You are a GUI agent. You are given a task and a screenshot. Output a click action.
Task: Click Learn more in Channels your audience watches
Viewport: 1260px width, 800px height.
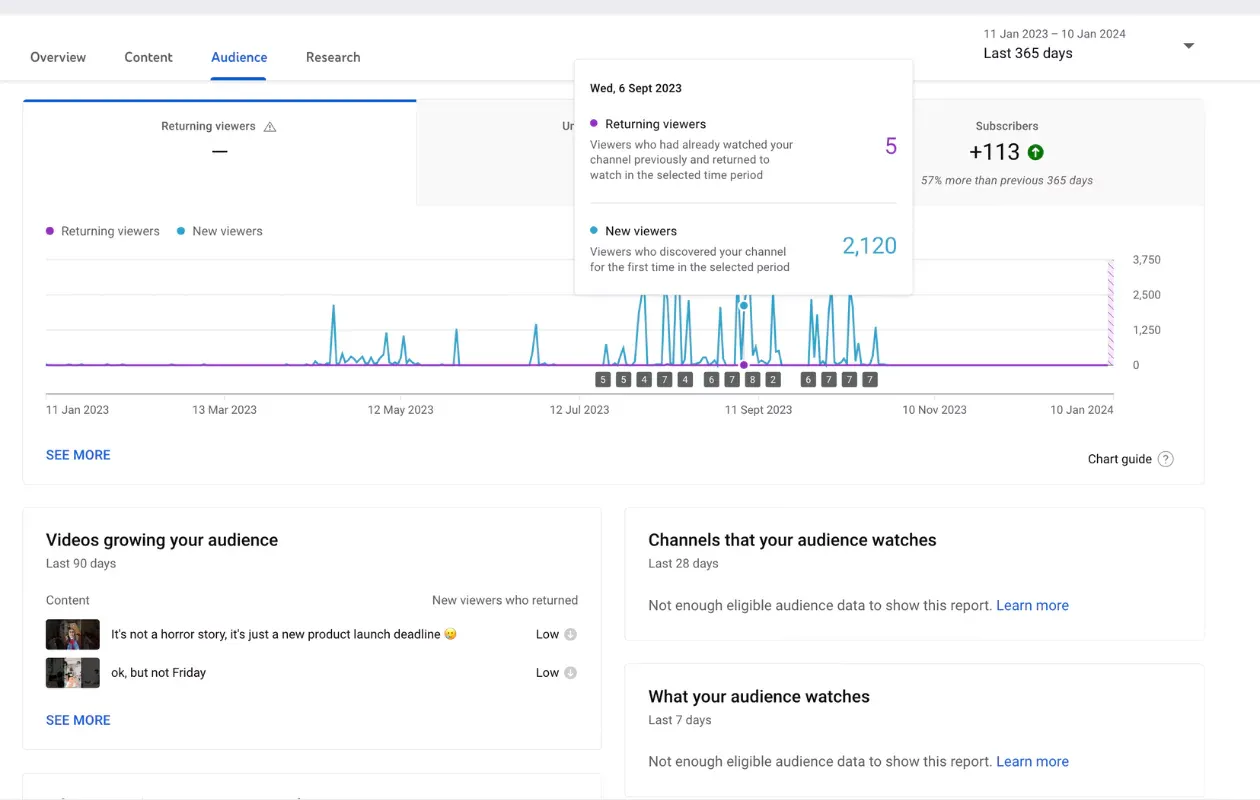1032,605
